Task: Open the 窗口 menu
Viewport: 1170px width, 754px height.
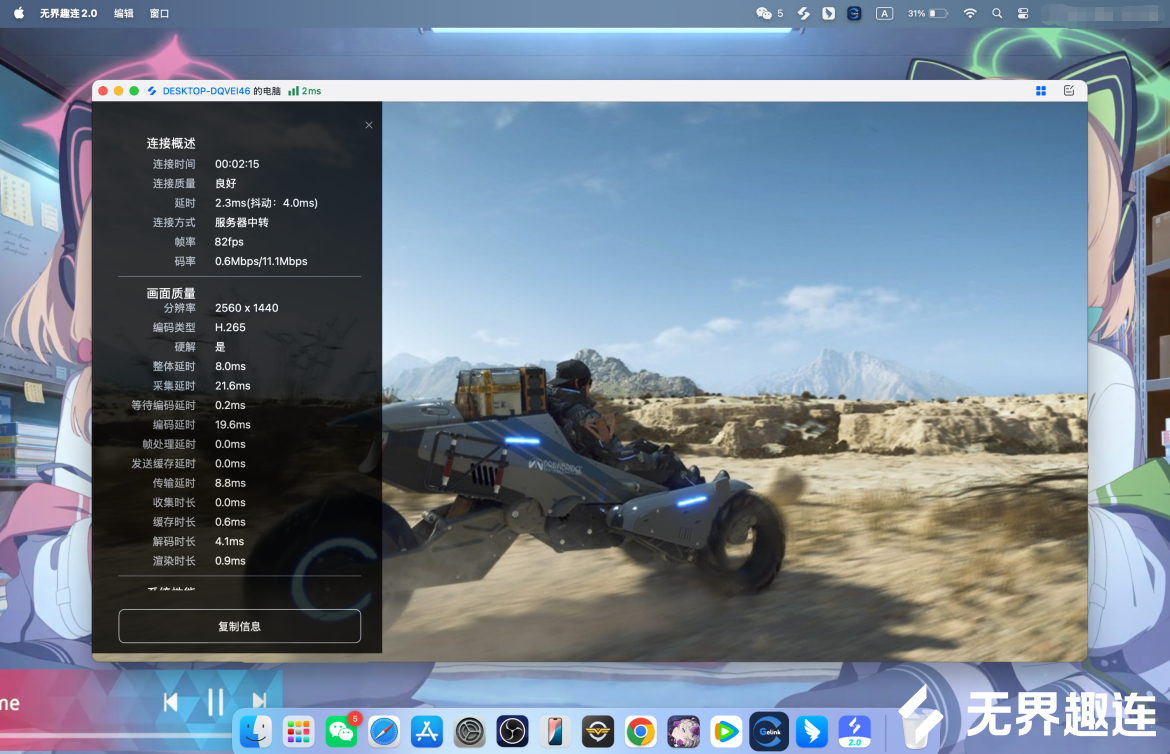Action: (159, 14)
